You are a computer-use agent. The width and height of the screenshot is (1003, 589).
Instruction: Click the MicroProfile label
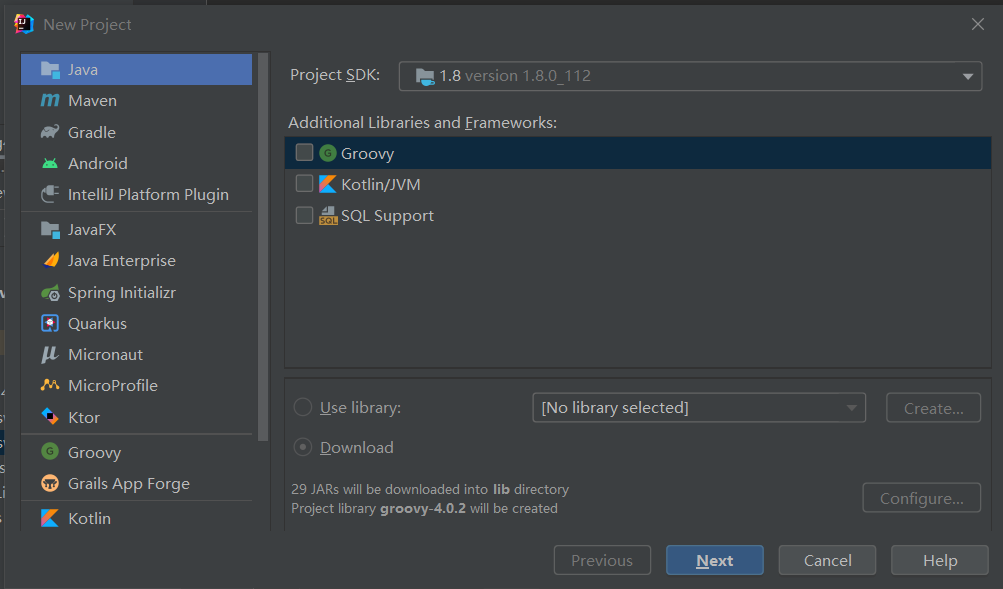[x=113, y=386]
